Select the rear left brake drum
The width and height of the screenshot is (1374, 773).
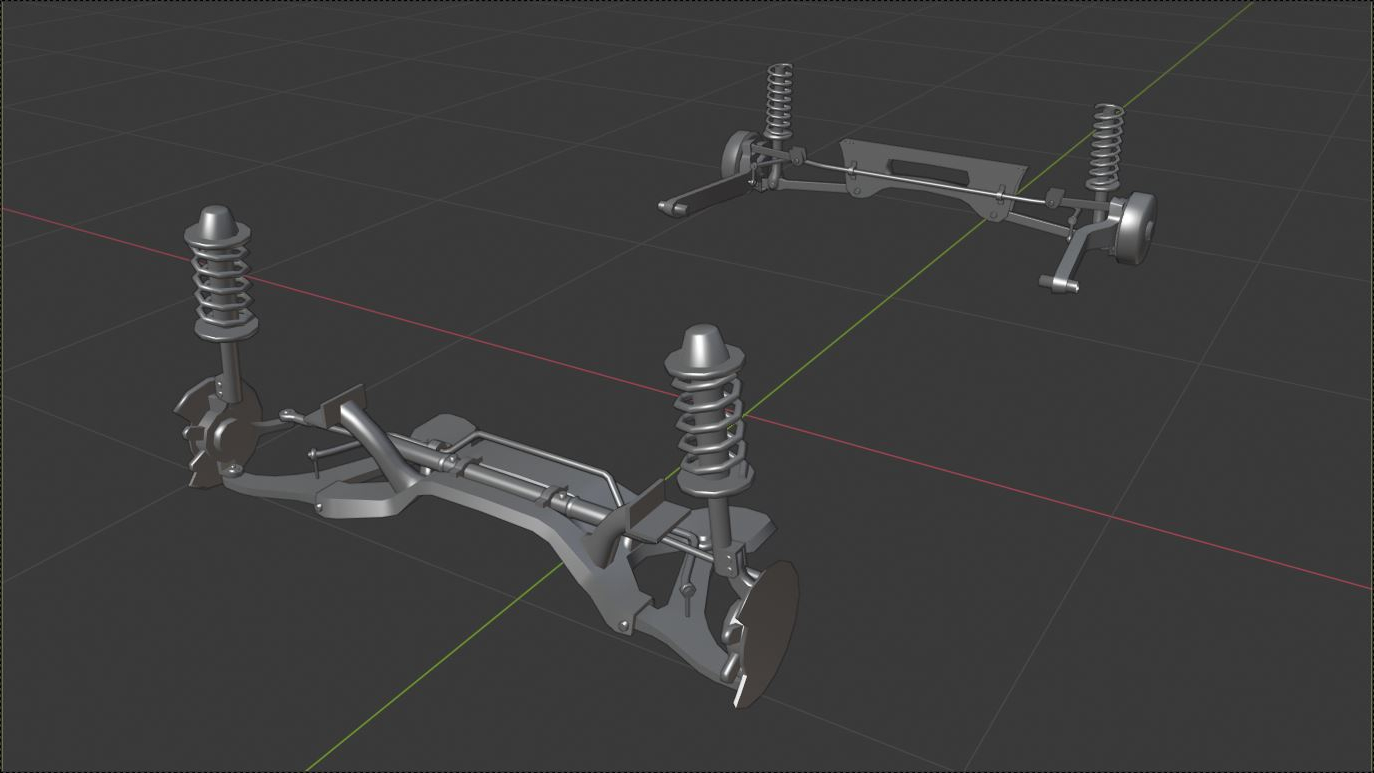[x=738, y=157]
